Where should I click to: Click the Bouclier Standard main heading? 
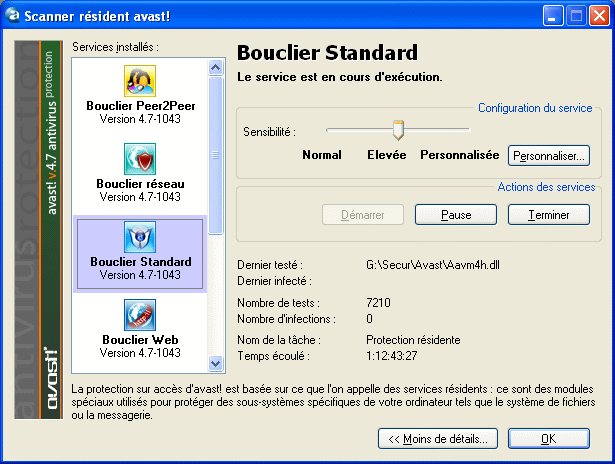[328, 53]
